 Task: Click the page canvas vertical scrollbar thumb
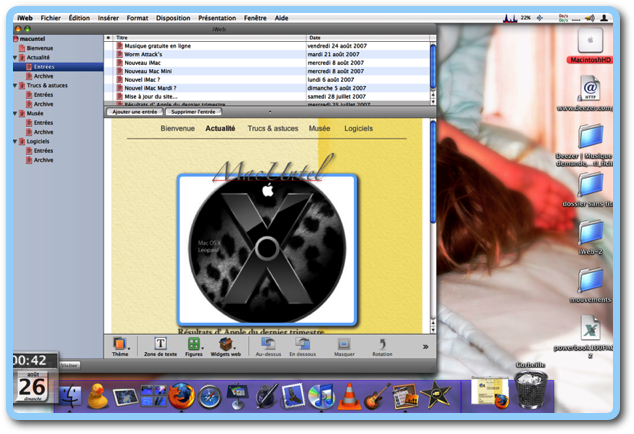coord(433,171)
